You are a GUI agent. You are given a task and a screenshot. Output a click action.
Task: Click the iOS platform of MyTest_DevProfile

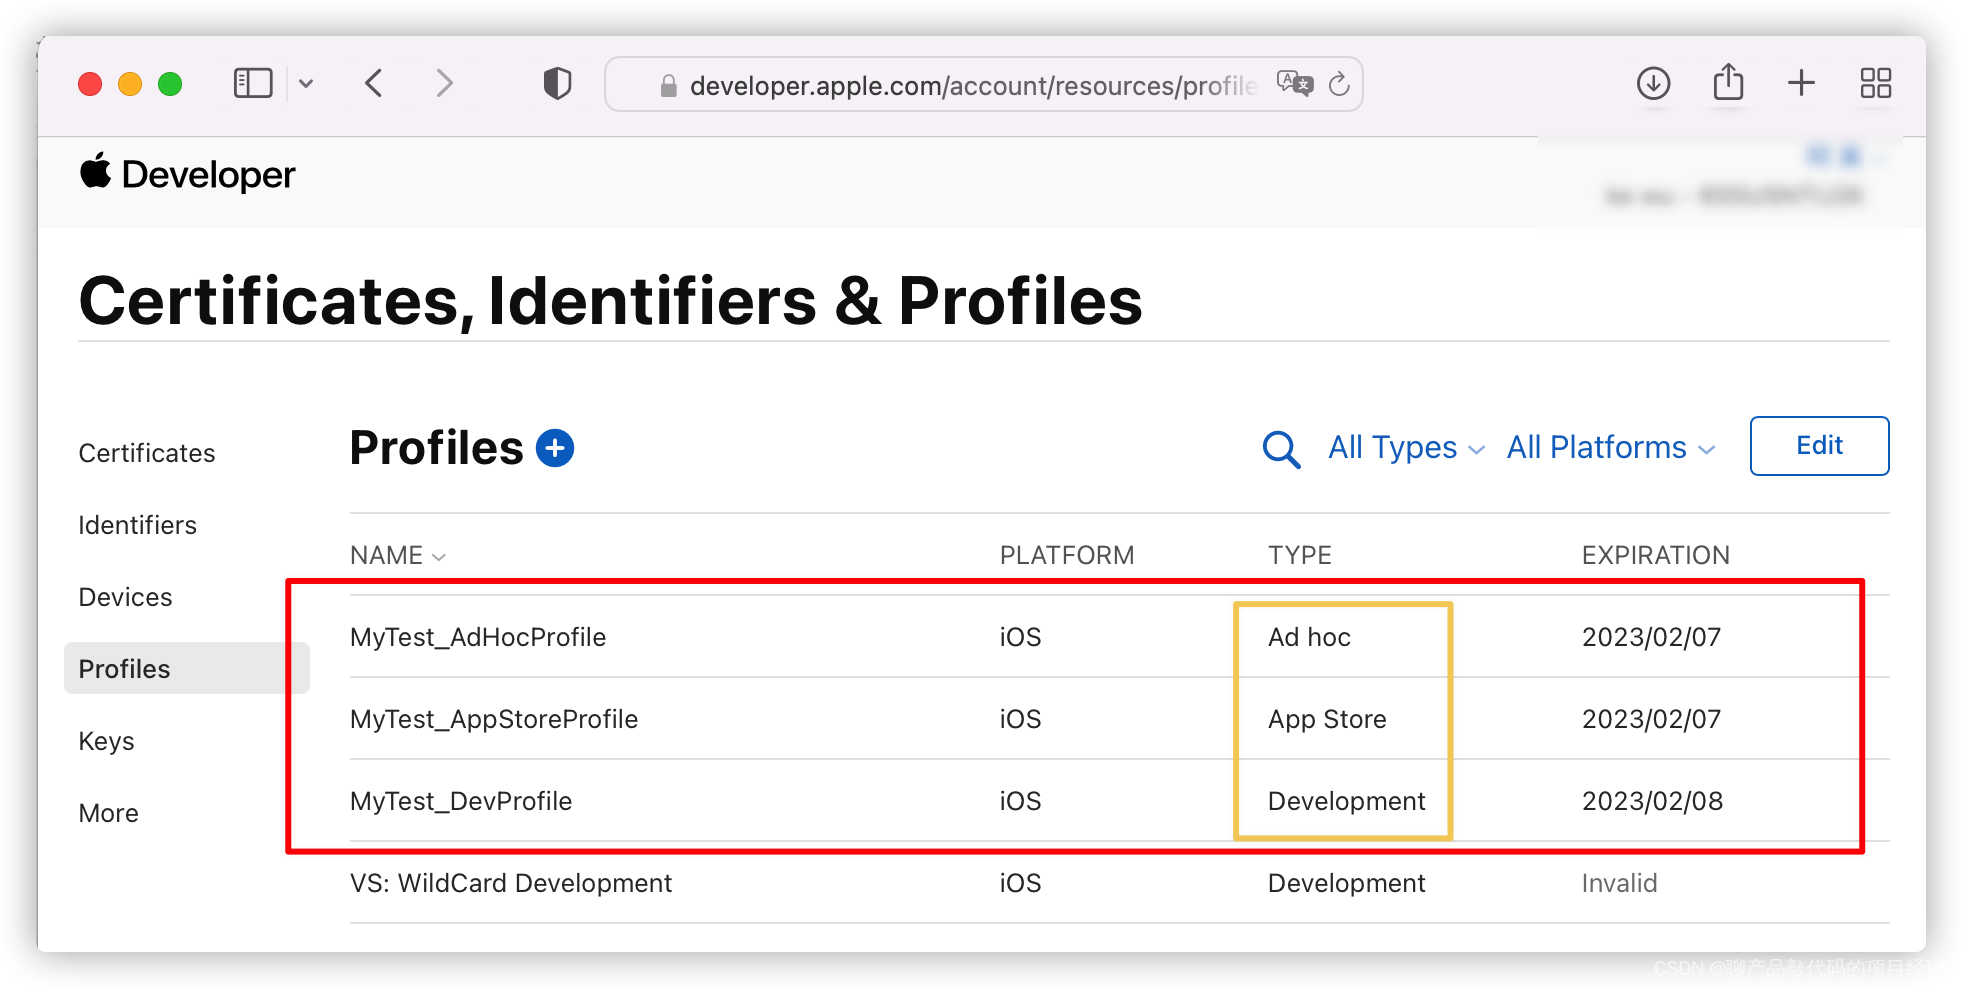click(x=1020, y=801)
